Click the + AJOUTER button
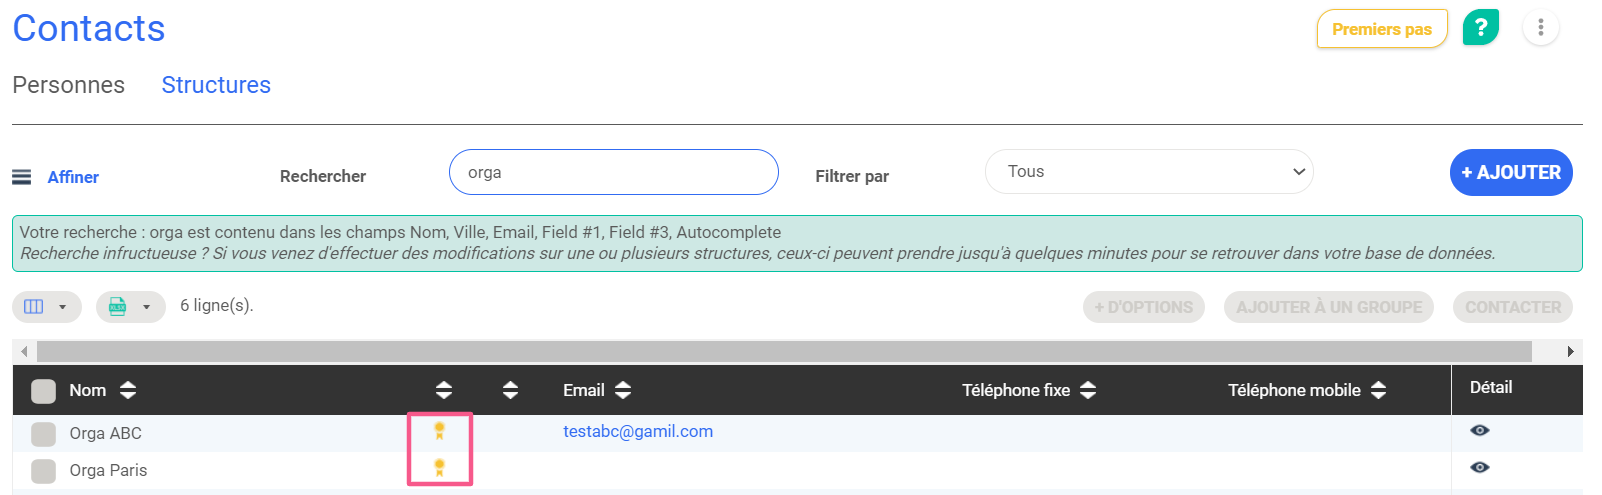The image size is (1602, 495). (1510, 173)
